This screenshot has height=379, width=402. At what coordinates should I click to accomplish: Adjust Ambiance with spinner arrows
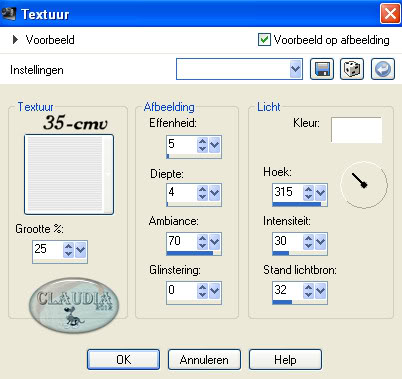click(202, 242)
